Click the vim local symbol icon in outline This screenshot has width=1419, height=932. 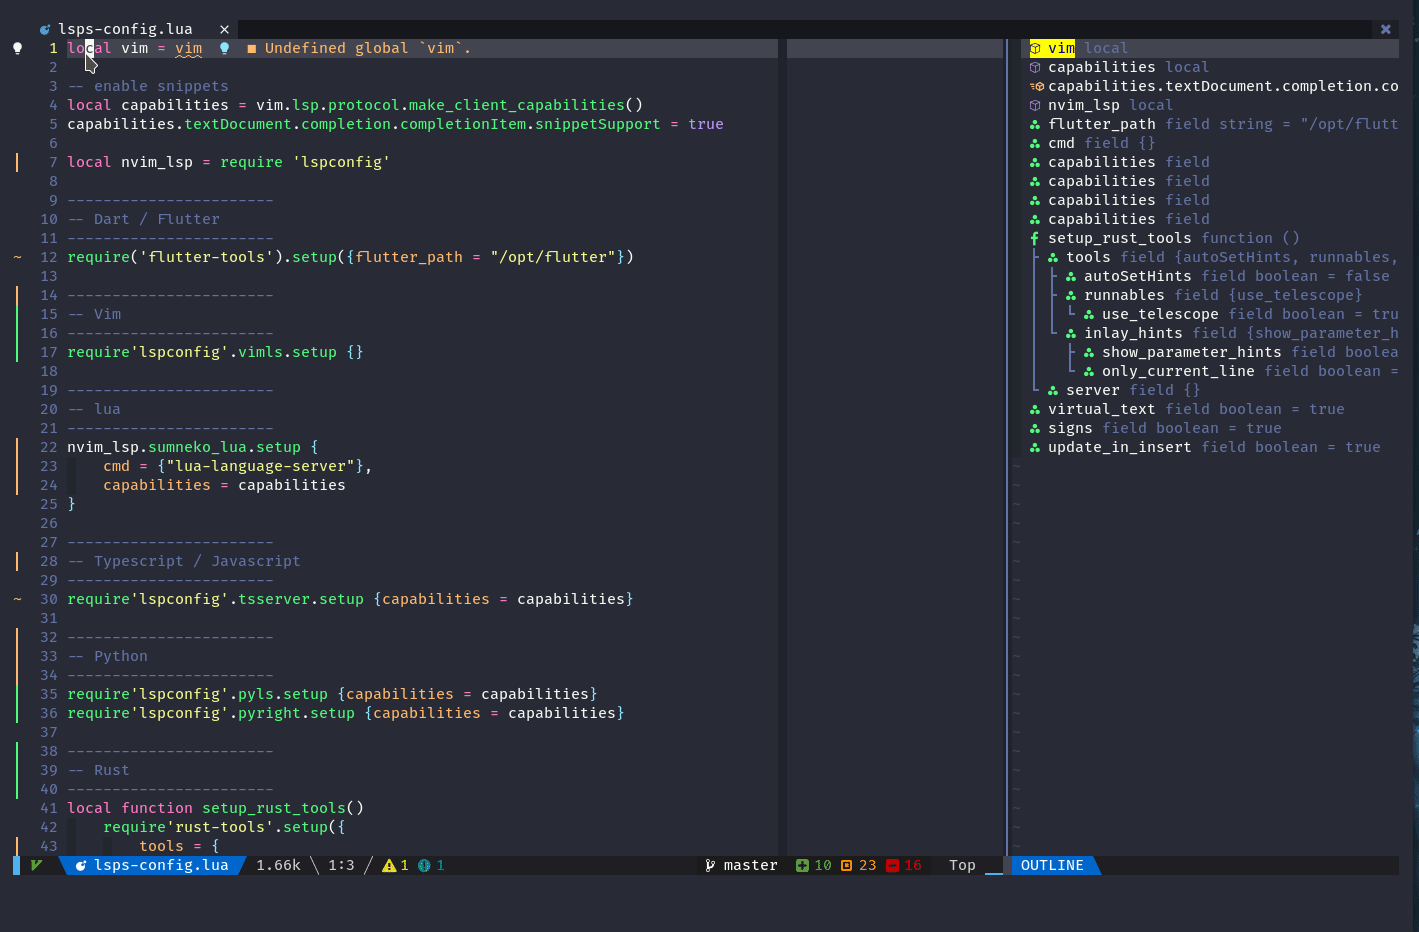[x=1035, y=48]
